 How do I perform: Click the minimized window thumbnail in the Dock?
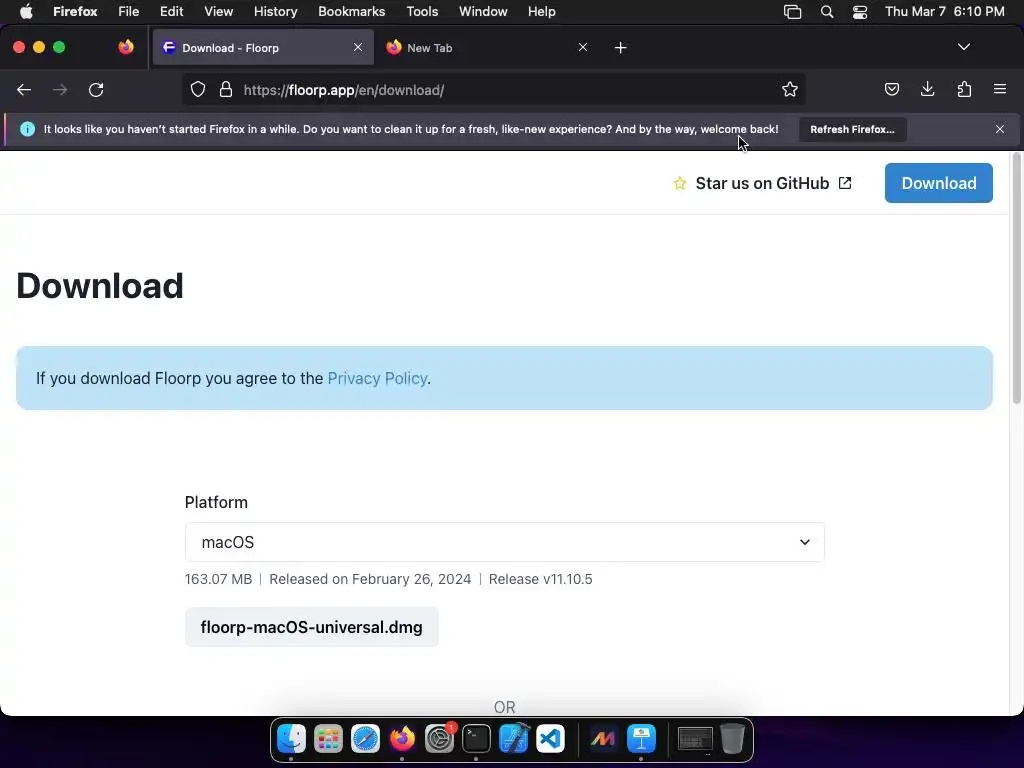click(695, 739)
